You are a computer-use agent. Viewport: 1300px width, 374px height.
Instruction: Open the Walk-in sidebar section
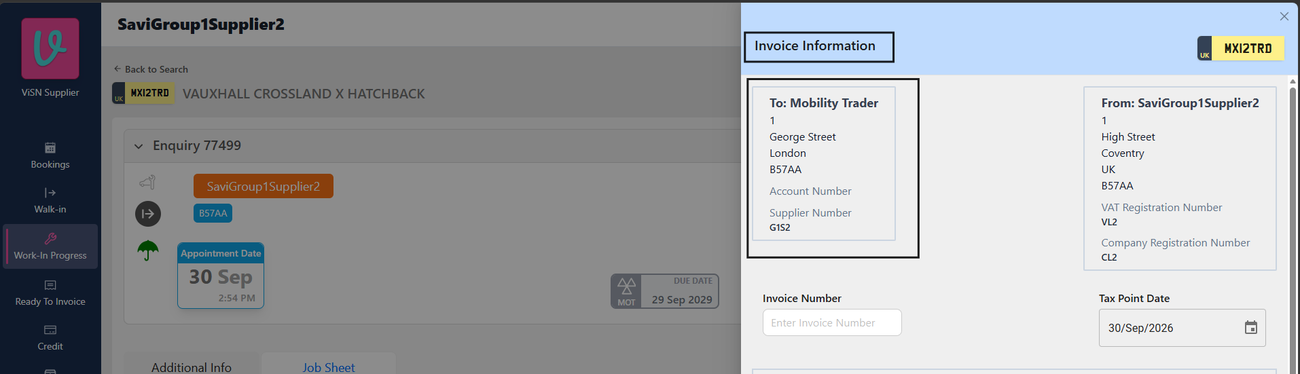[50, 200]
